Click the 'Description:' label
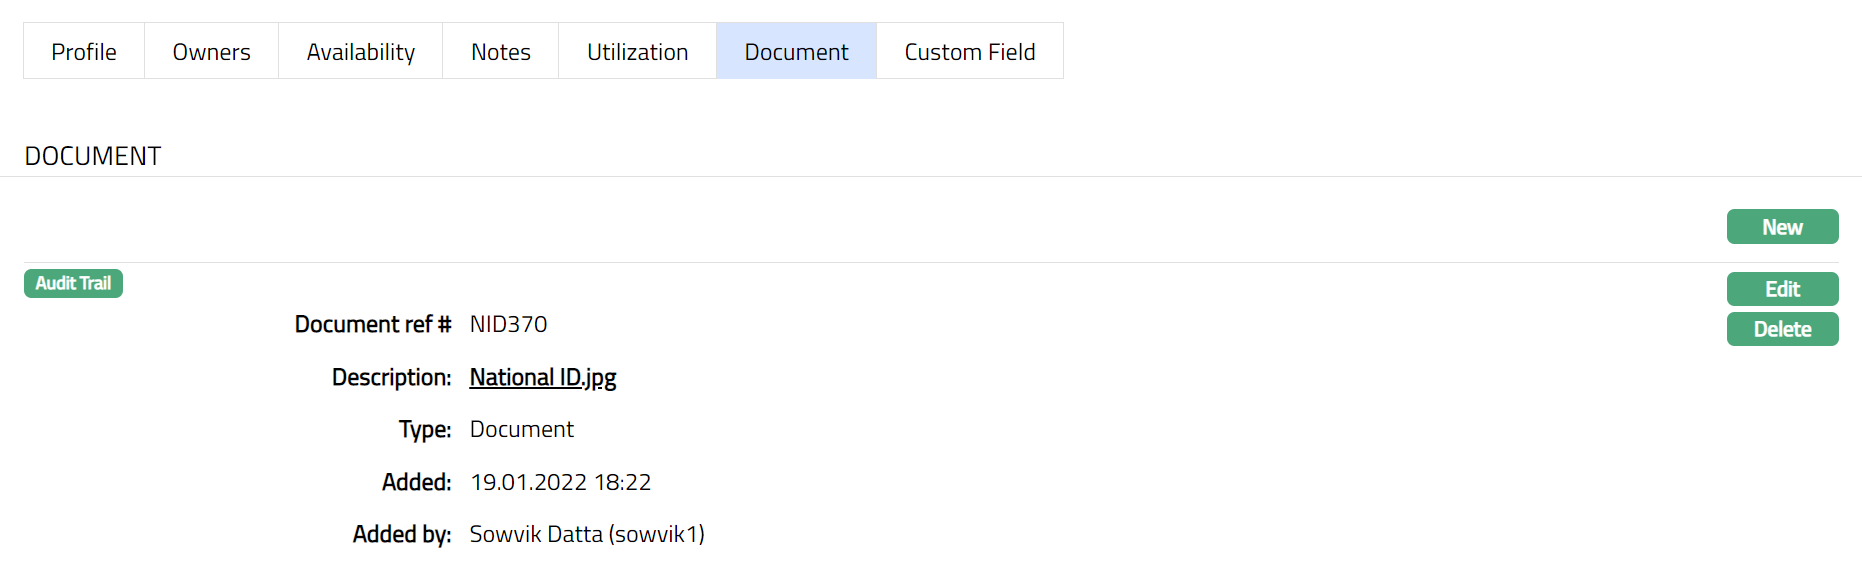Viewport: 1862px width, 566px height. 391,377
